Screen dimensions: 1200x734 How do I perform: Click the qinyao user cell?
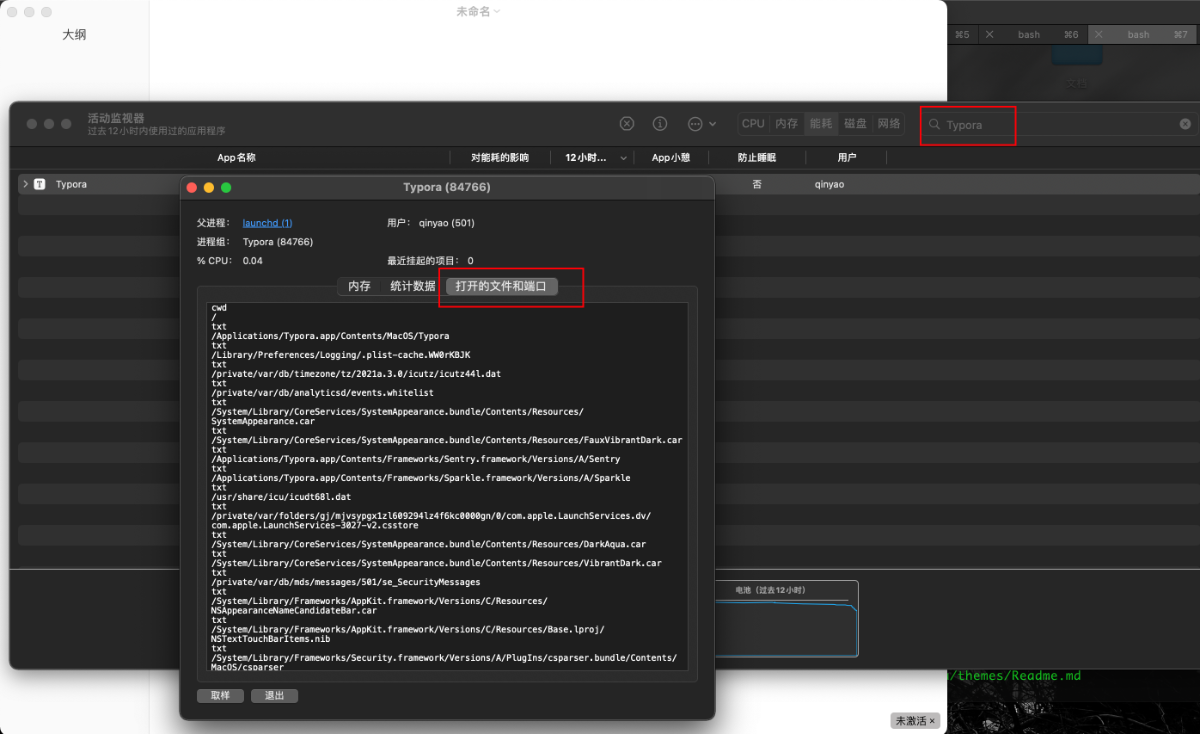tap(829, 184)
